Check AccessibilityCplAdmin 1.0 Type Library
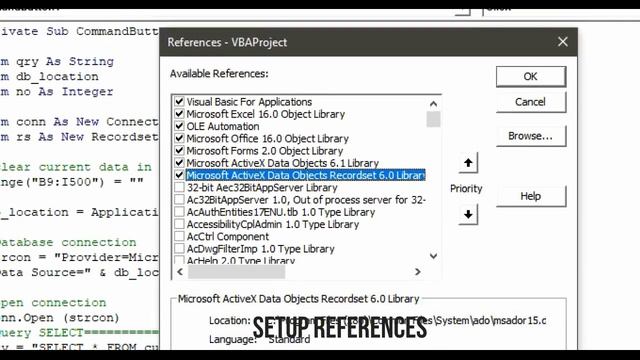Viewport: 640px width, 360px height. pyautogui.click(x=179, y=224)
